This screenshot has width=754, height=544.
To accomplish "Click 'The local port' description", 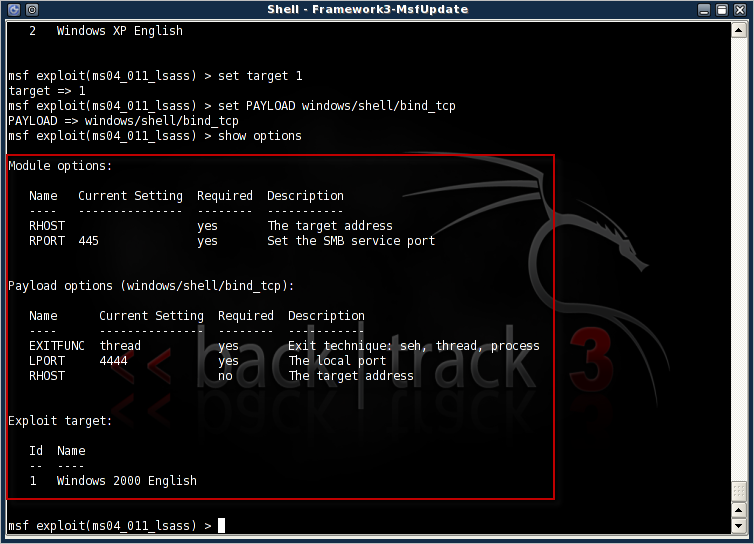I will point(337,361).
